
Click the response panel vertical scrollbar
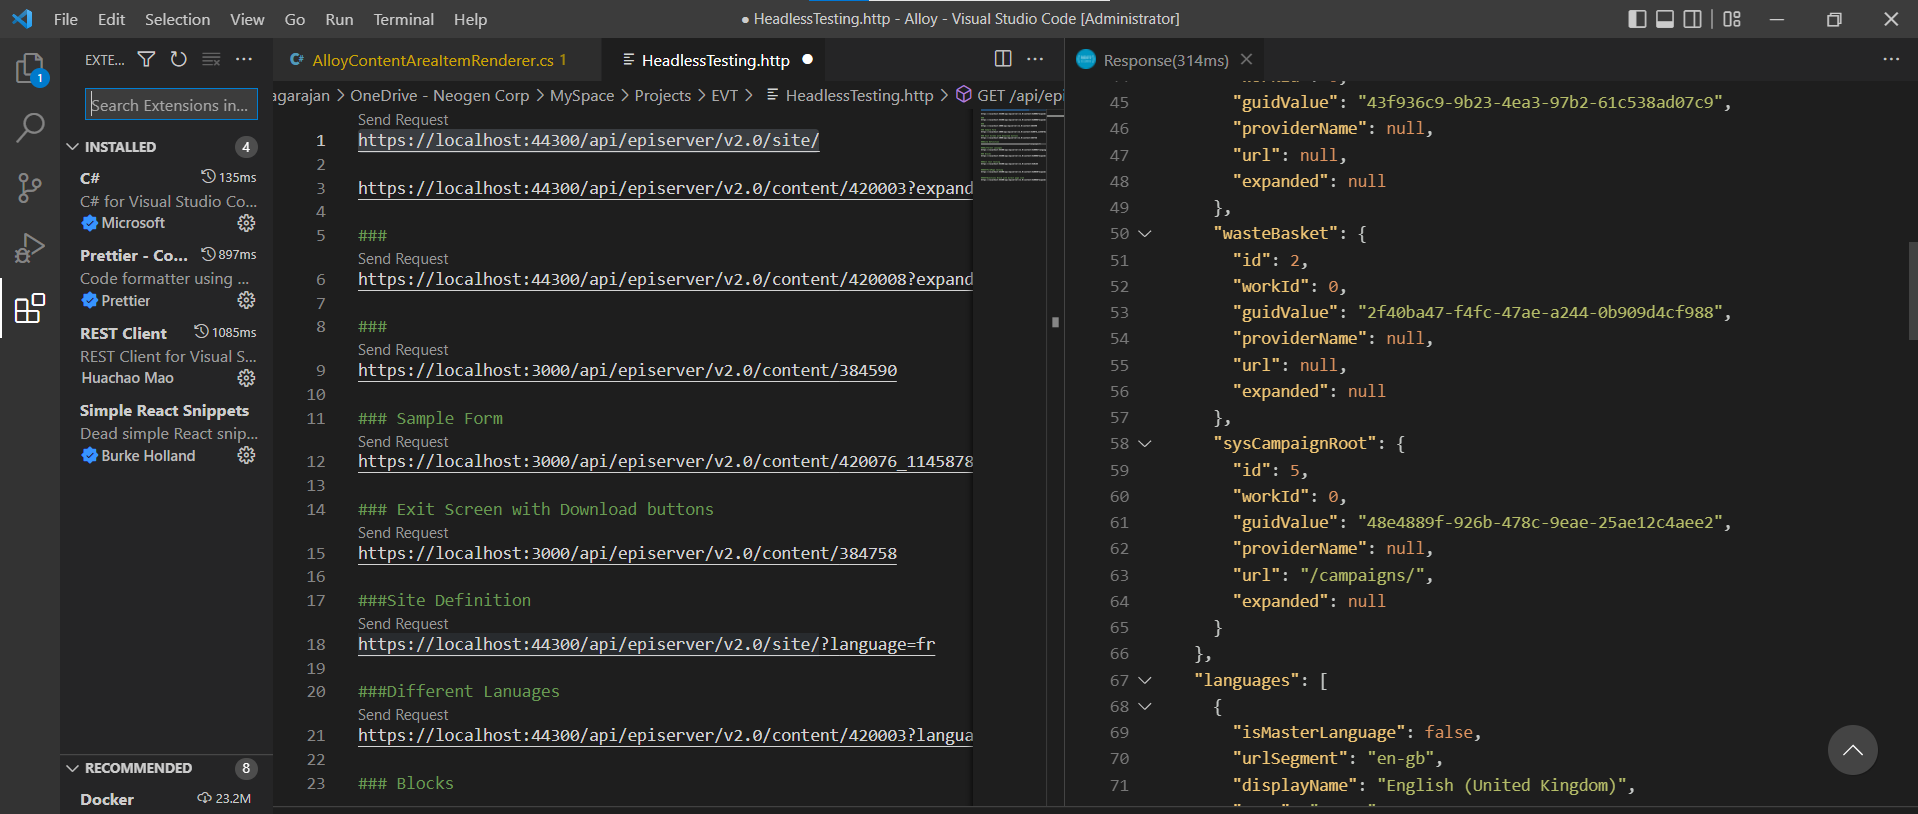point(1912,290)
